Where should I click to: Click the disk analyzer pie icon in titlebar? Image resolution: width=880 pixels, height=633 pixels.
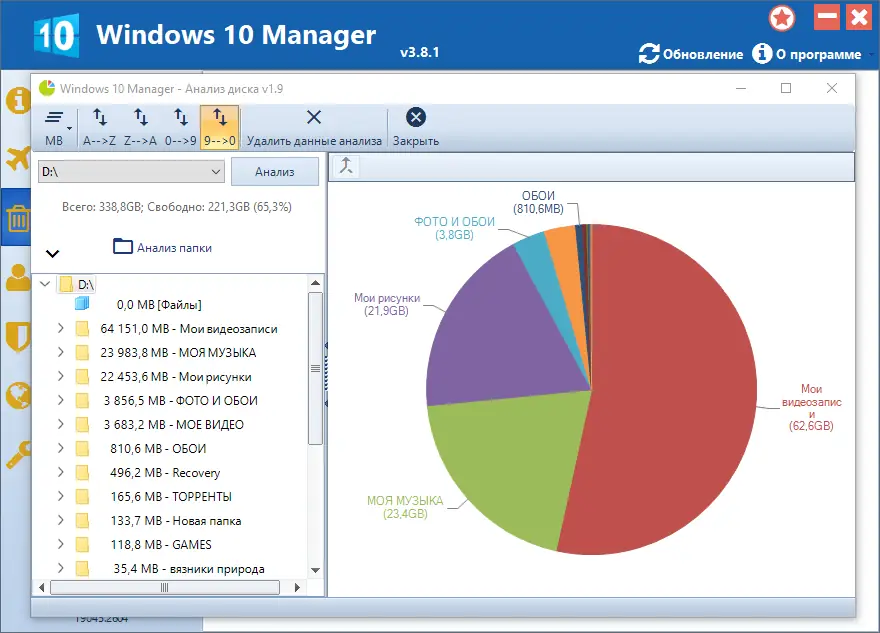47,88
